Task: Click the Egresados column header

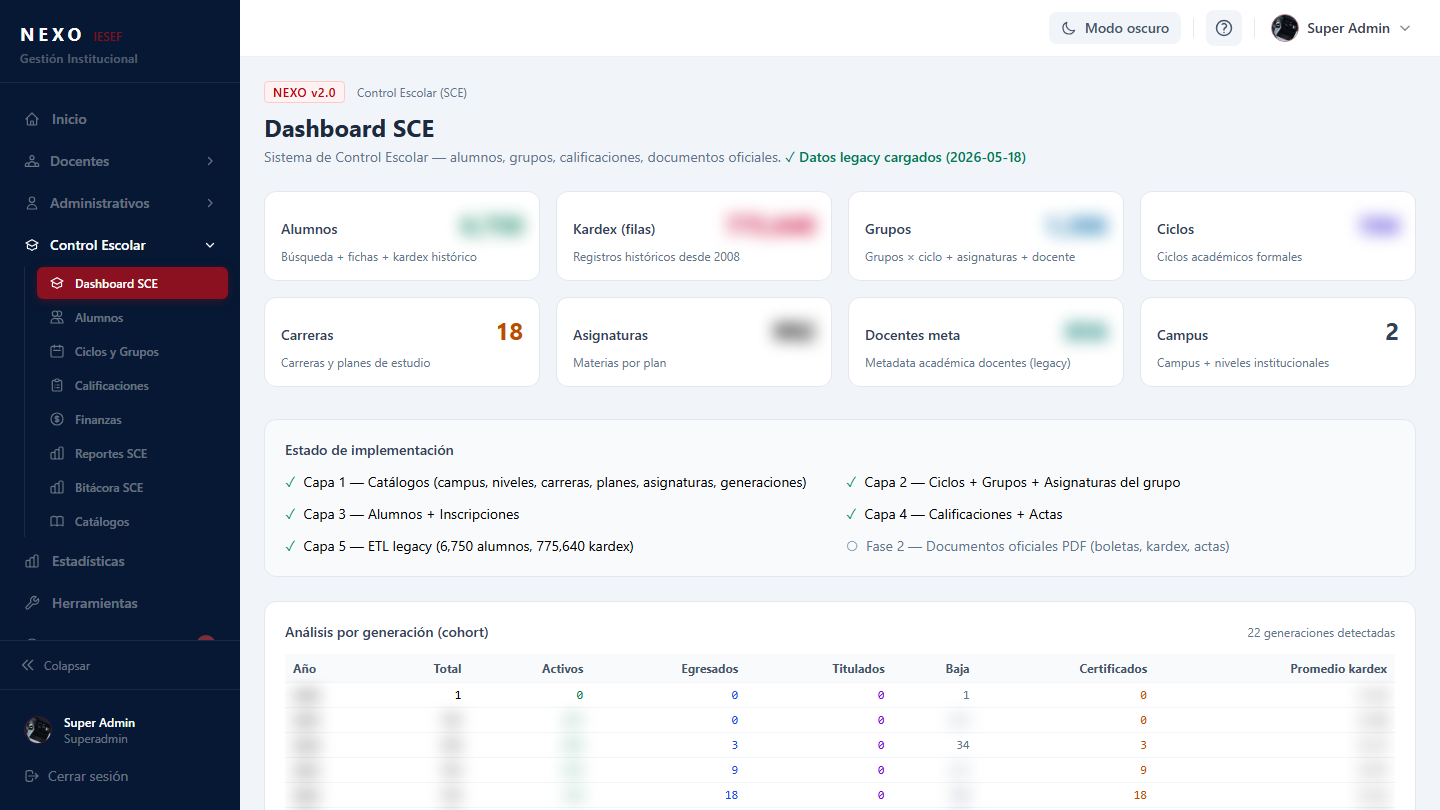Action: point(709,669)
